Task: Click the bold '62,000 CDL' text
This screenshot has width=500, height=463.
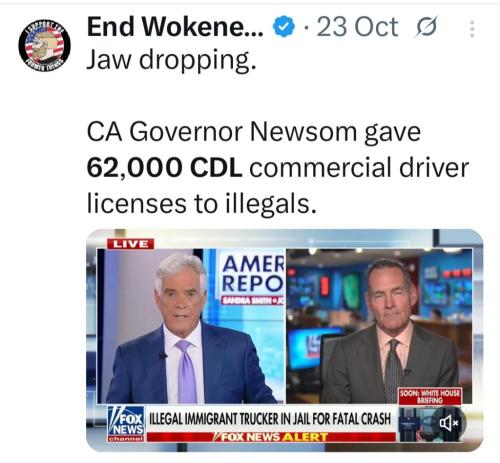Action: point(164,167)
